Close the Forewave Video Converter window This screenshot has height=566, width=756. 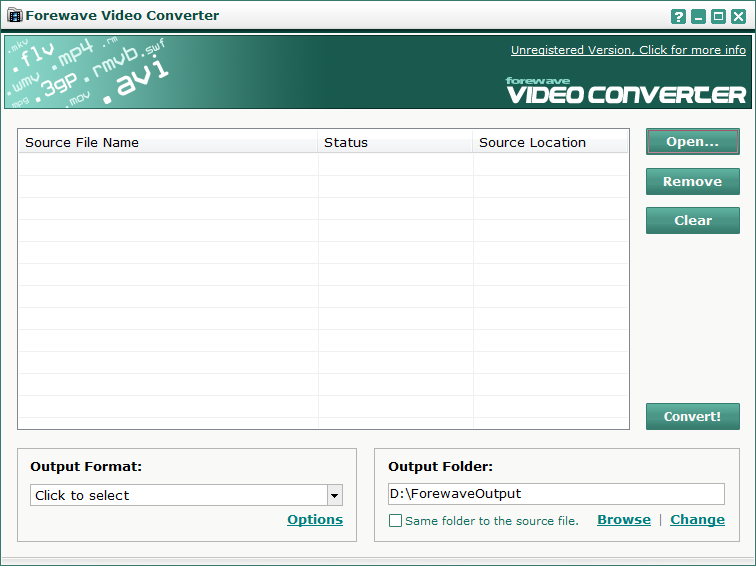[x=738, y=17]
